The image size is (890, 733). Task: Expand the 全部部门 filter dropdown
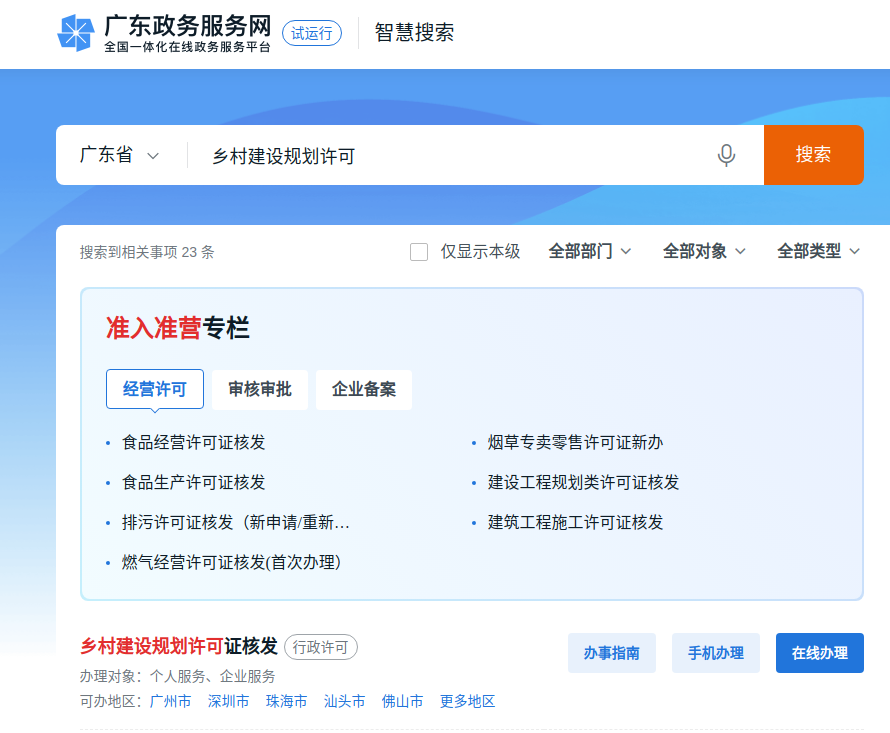point(590,252)
